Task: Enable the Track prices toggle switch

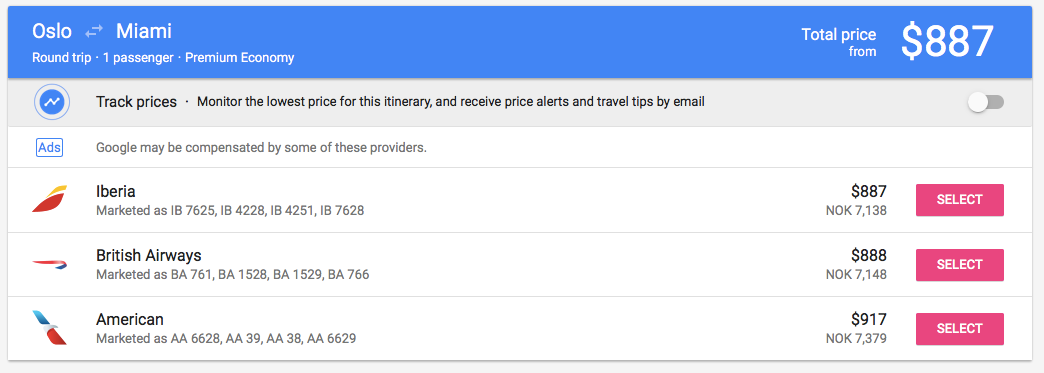Action: [986, 103]
